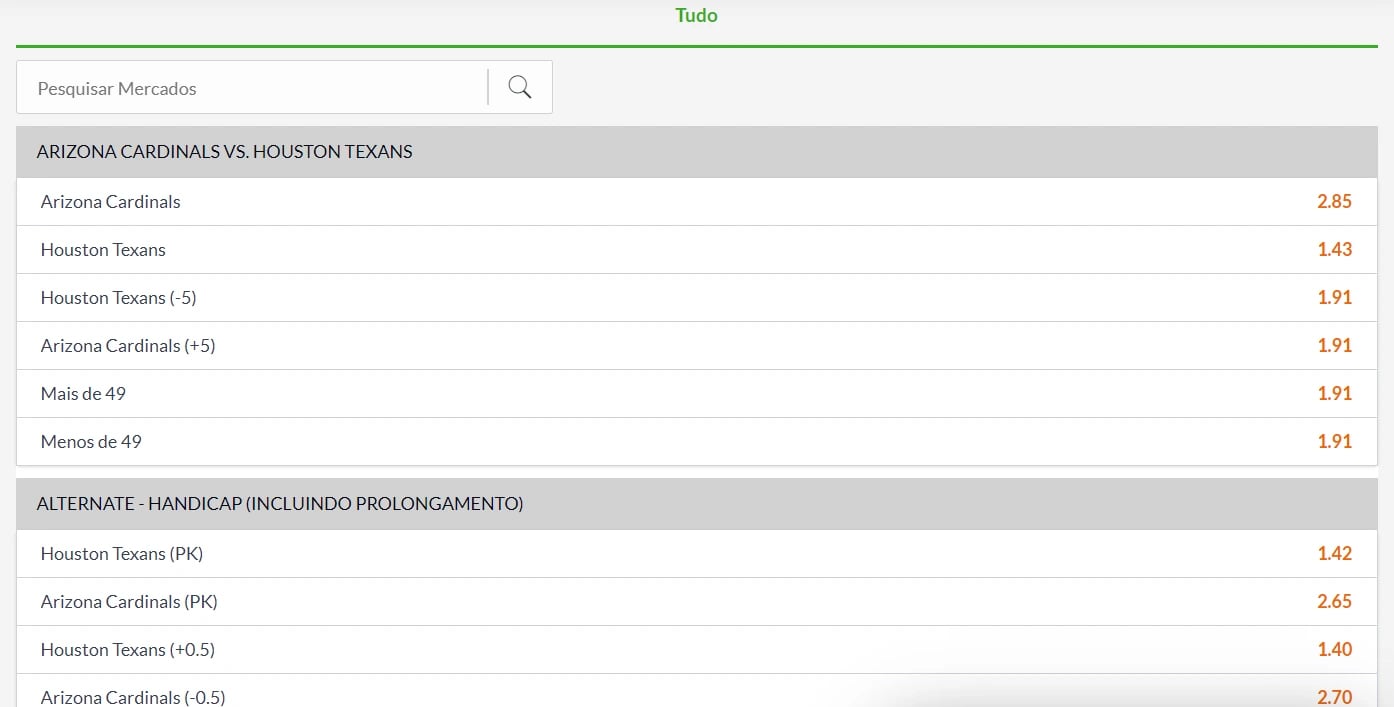
Task: Click the "Houston Texans" moneyline label
Action: click(x=103, y=249)
